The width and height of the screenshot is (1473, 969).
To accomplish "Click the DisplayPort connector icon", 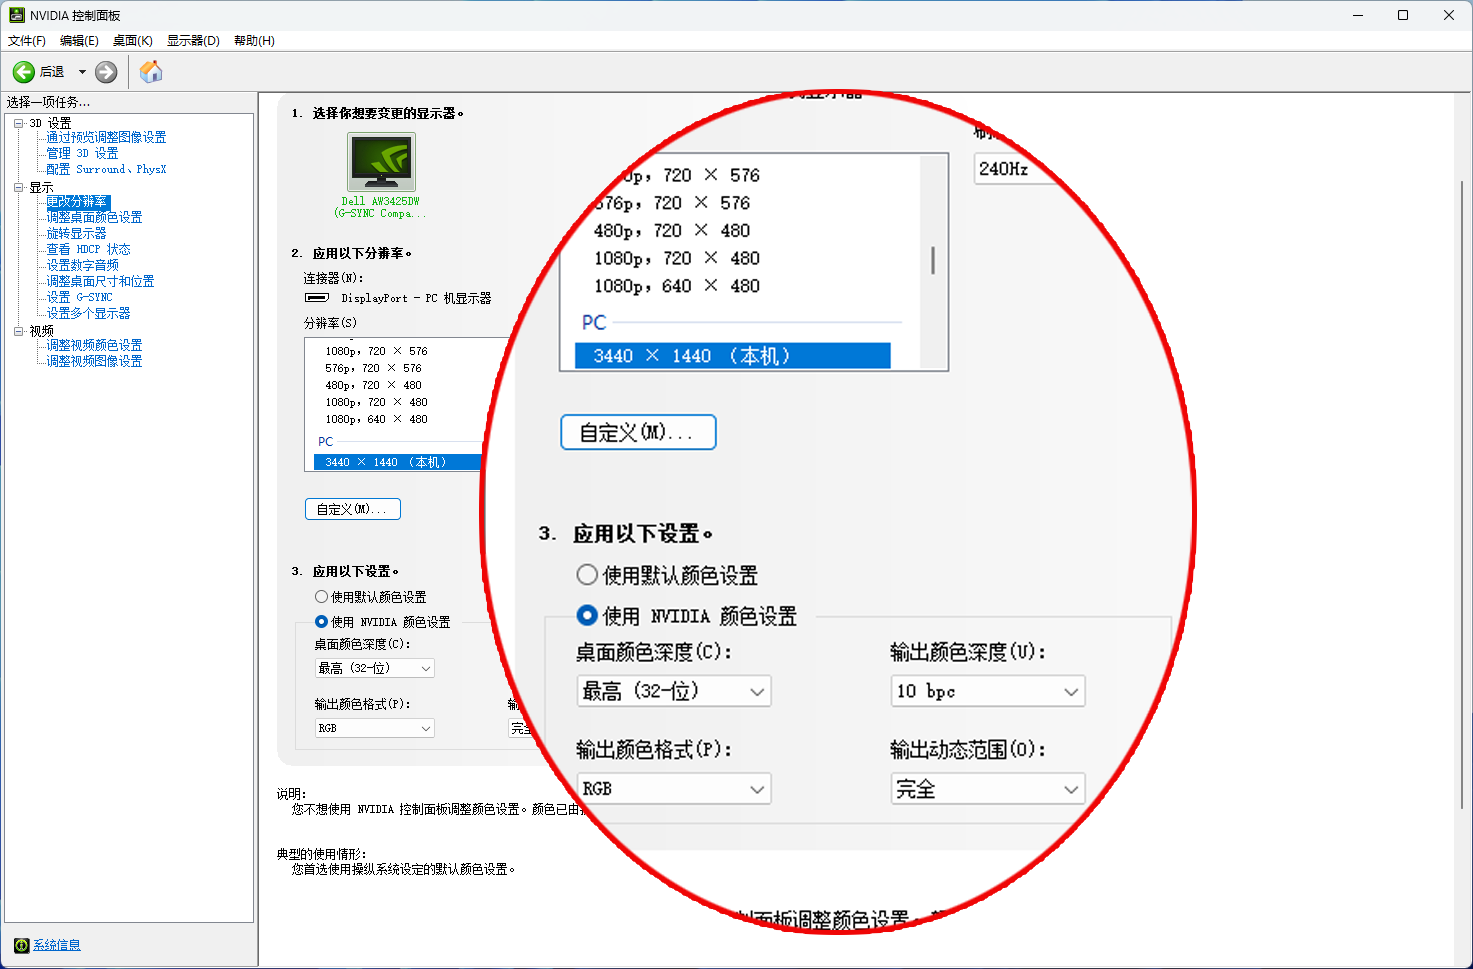I will pos(317,298).
